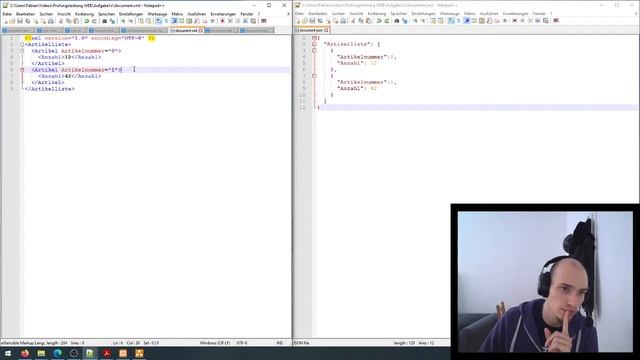Click Save icon in left XML window toolbar
The width and height of the screenshot is (640, 360).
20,21
